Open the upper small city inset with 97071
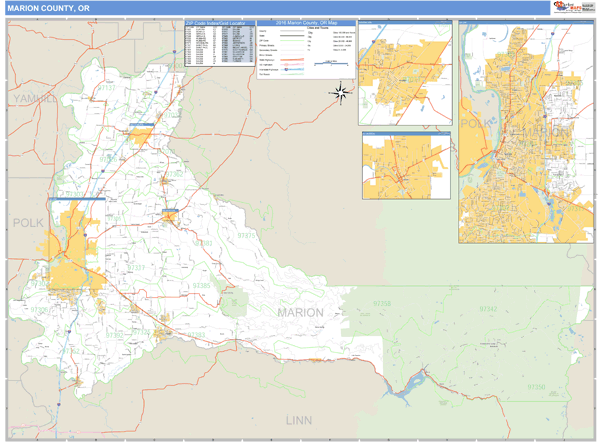 (x=405, y=73)
